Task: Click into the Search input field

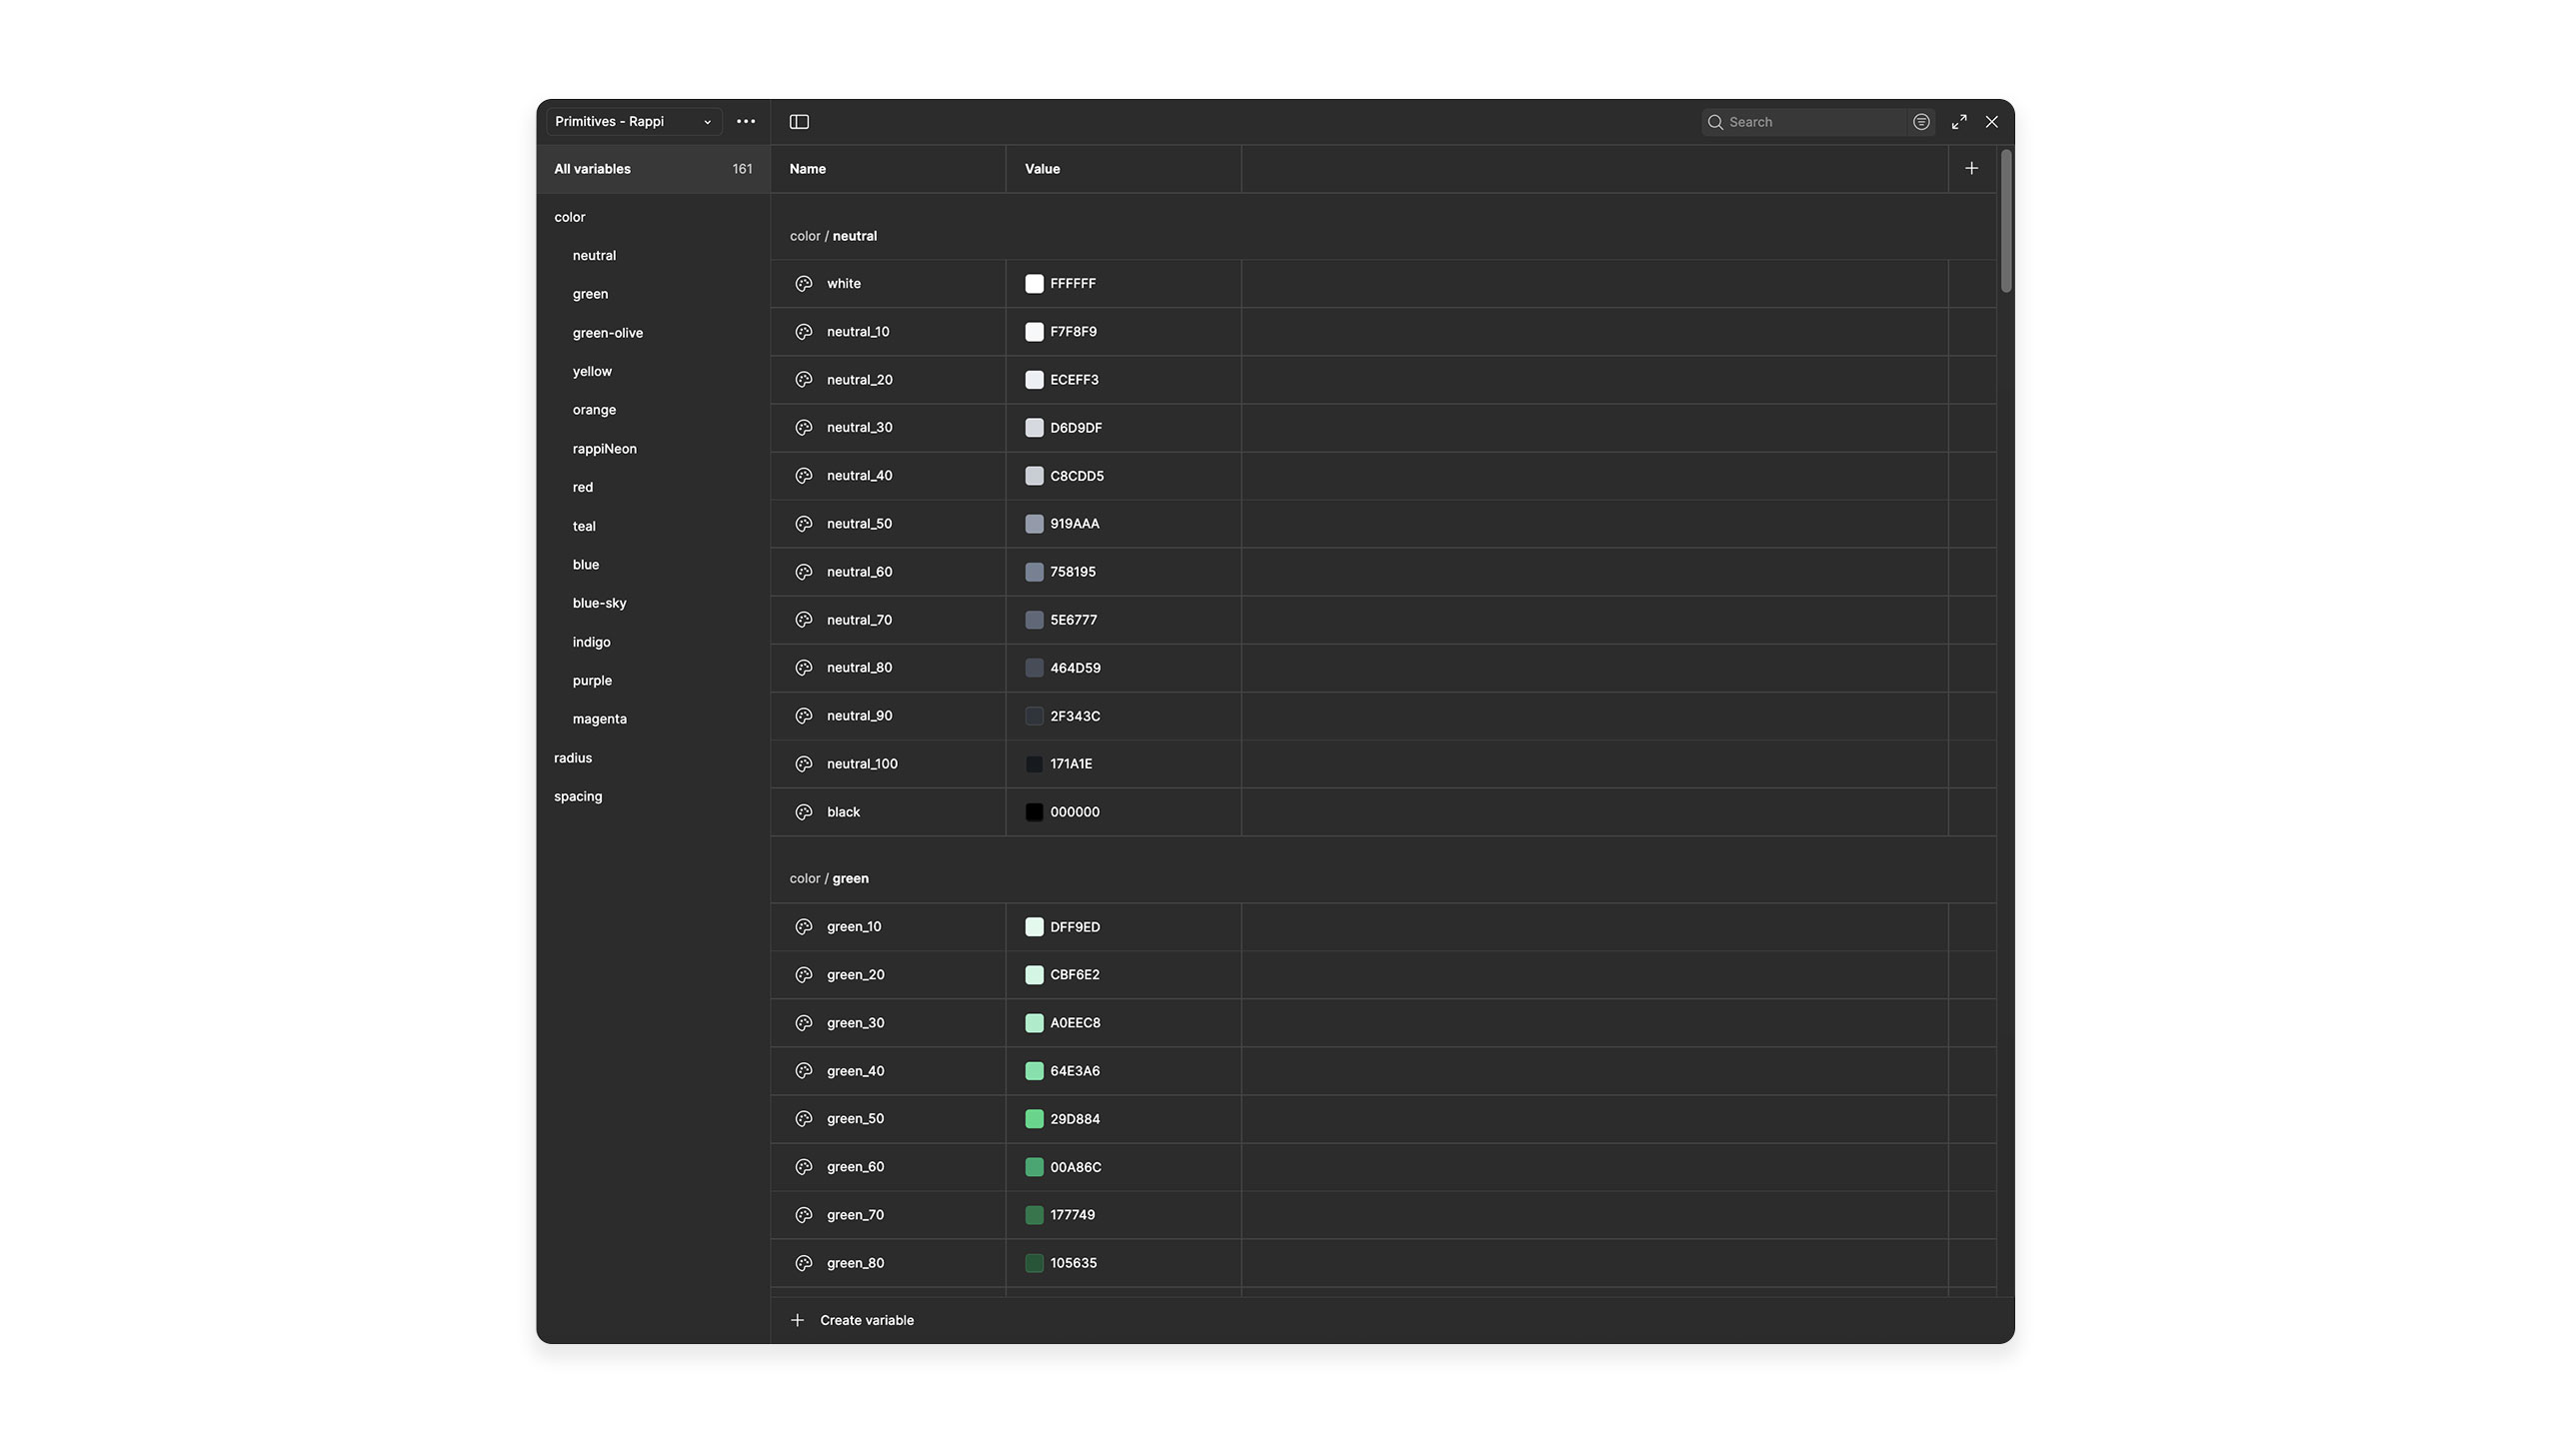Action: tap(1810, 122)
